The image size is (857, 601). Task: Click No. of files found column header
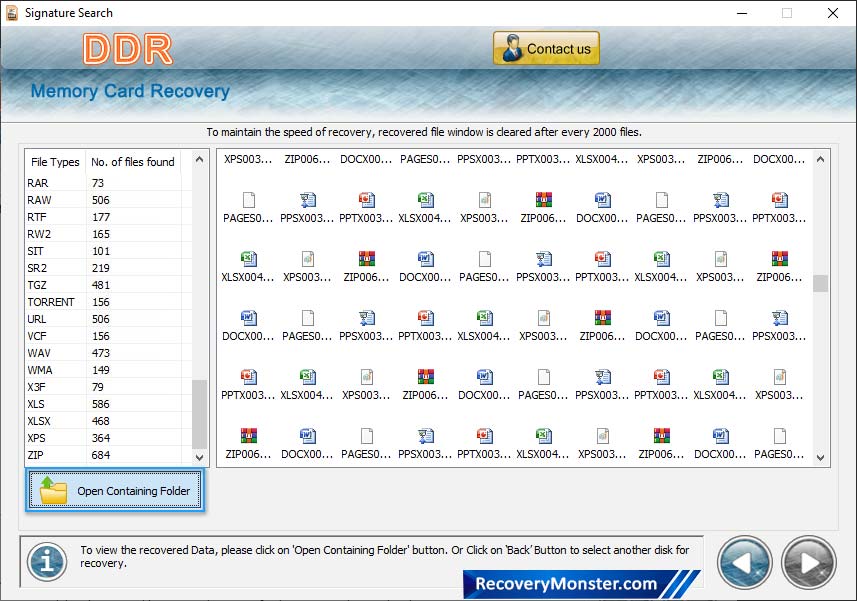[133, 162]
